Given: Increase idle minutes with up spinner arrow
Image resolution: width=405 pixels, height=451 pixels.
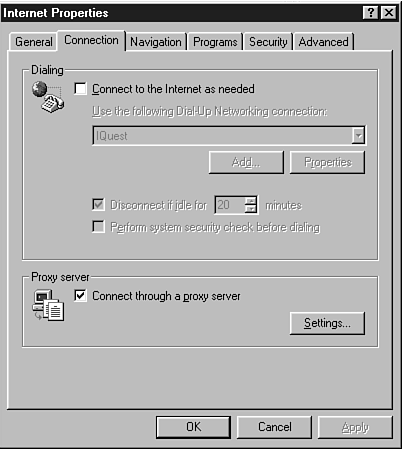Looking at the screenshot, I should [251, 201].
